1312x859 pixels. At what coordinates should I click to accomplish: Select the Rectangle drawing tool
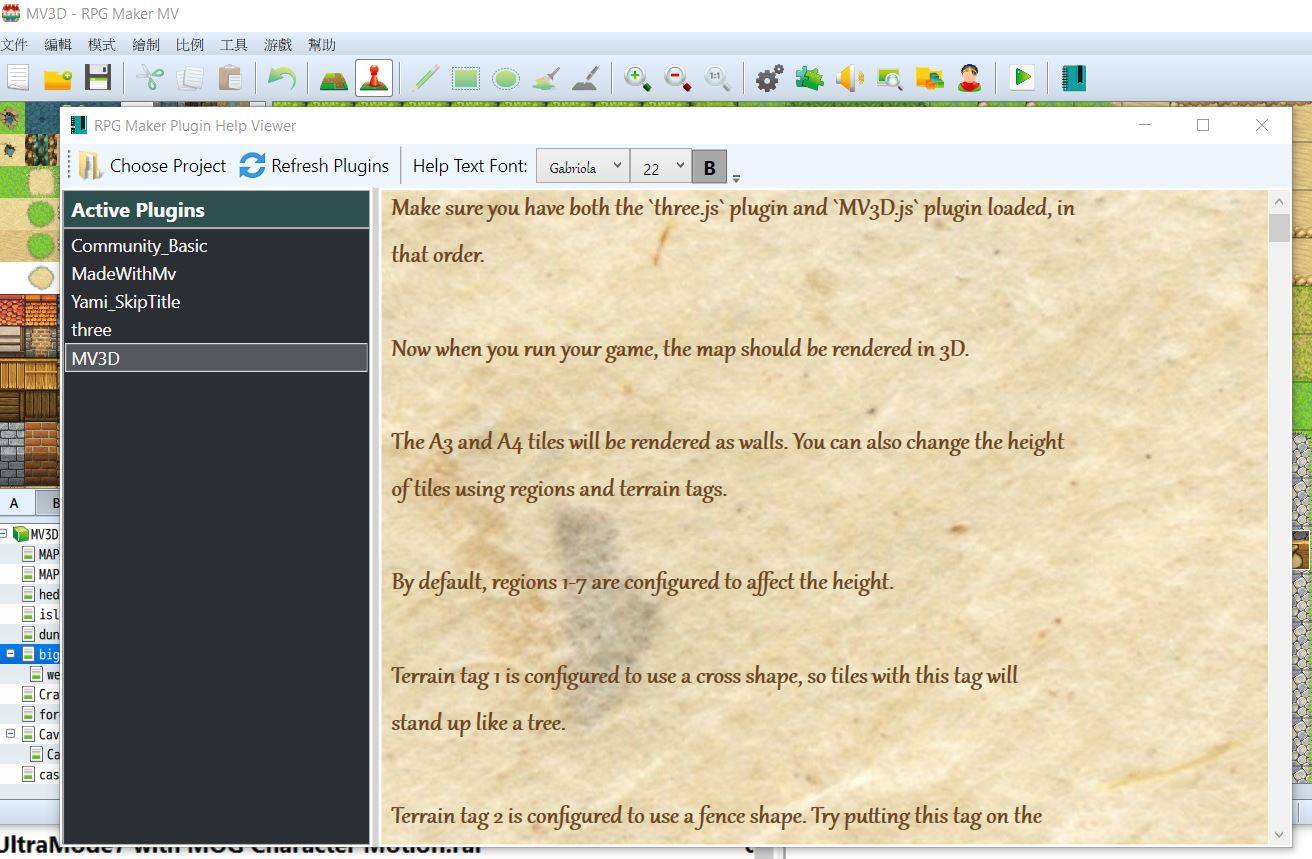point(465,78)
